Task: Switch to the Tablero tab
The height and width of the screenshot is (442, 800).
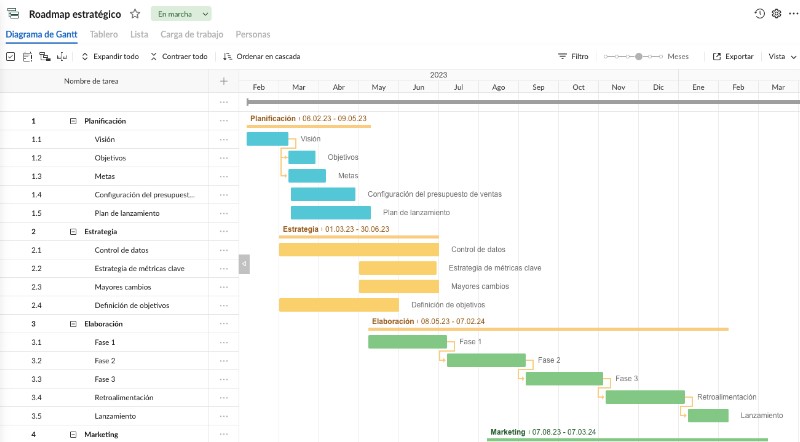Action: tap(104, 34)
